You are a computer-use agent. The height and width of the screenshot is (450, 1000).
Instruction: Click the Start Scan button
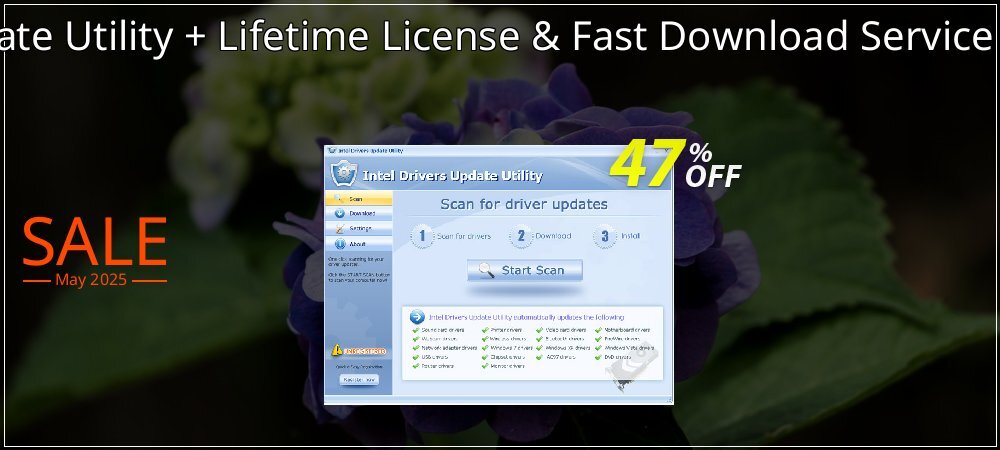pos(524,270)
